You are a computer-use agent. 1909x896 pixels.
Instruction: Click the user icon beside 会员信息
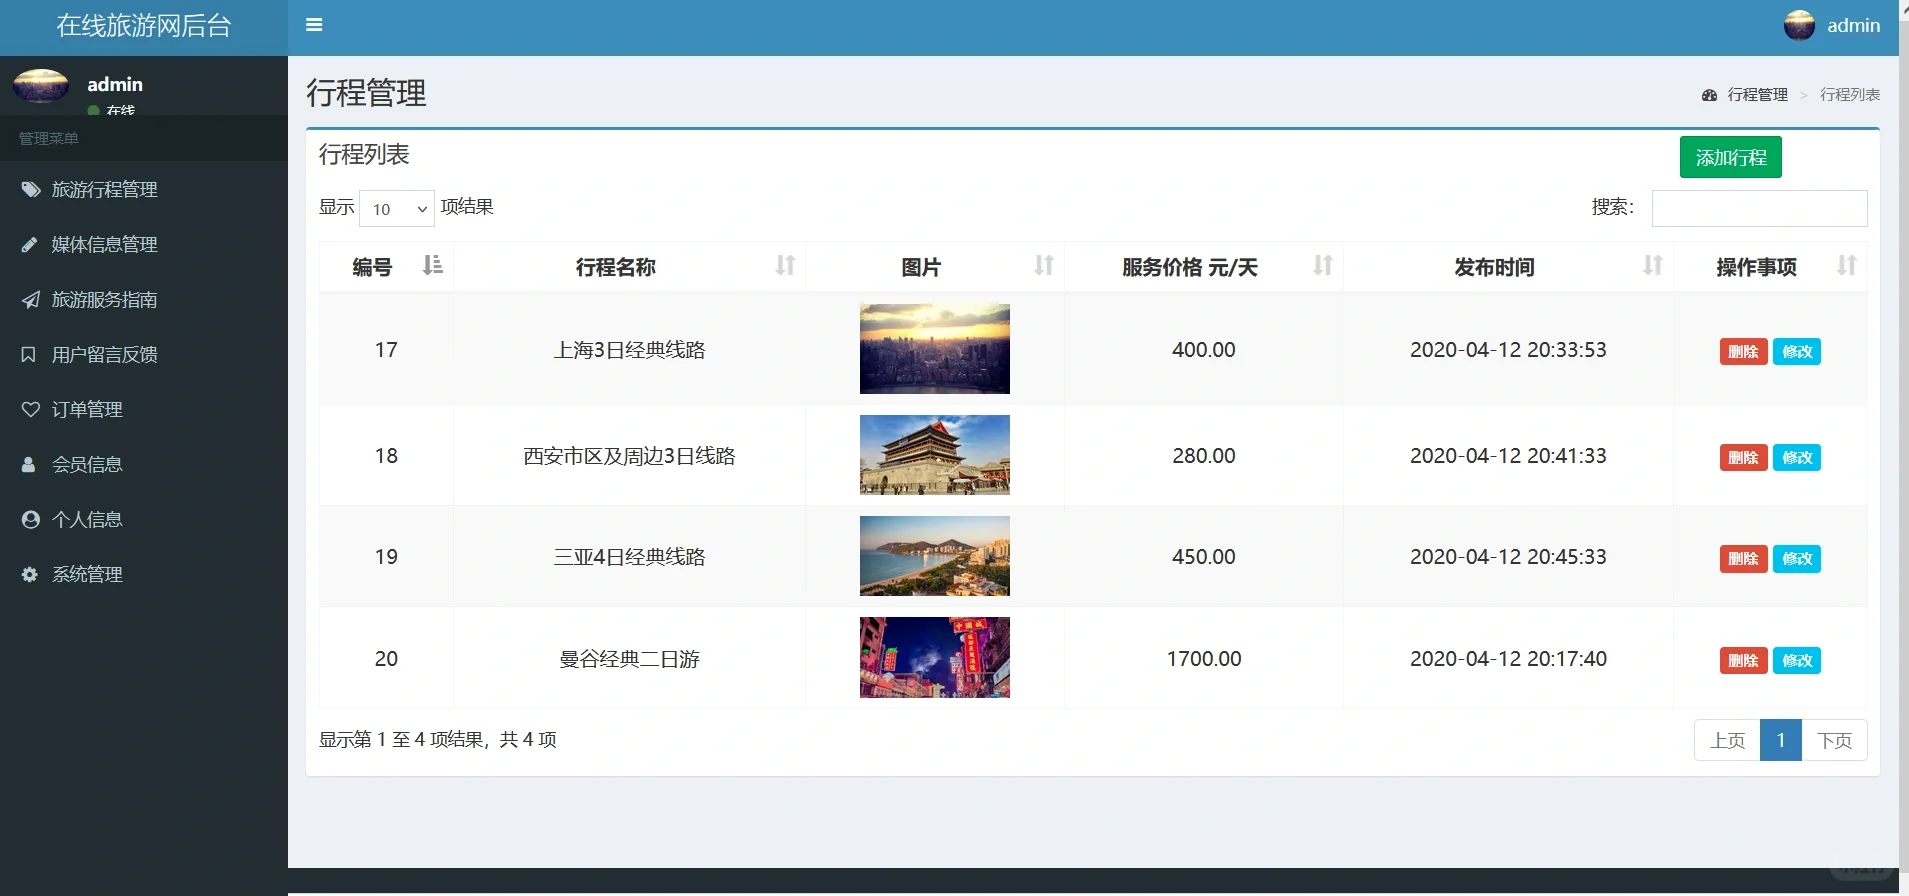point(29,464)
